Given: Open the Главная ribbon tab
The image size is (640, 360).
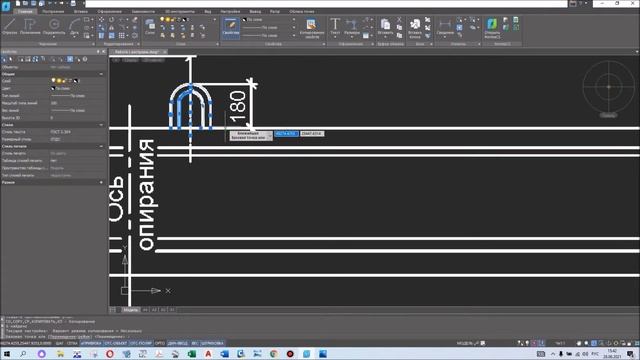Looking at the screenshot, I should pos(25,11).
